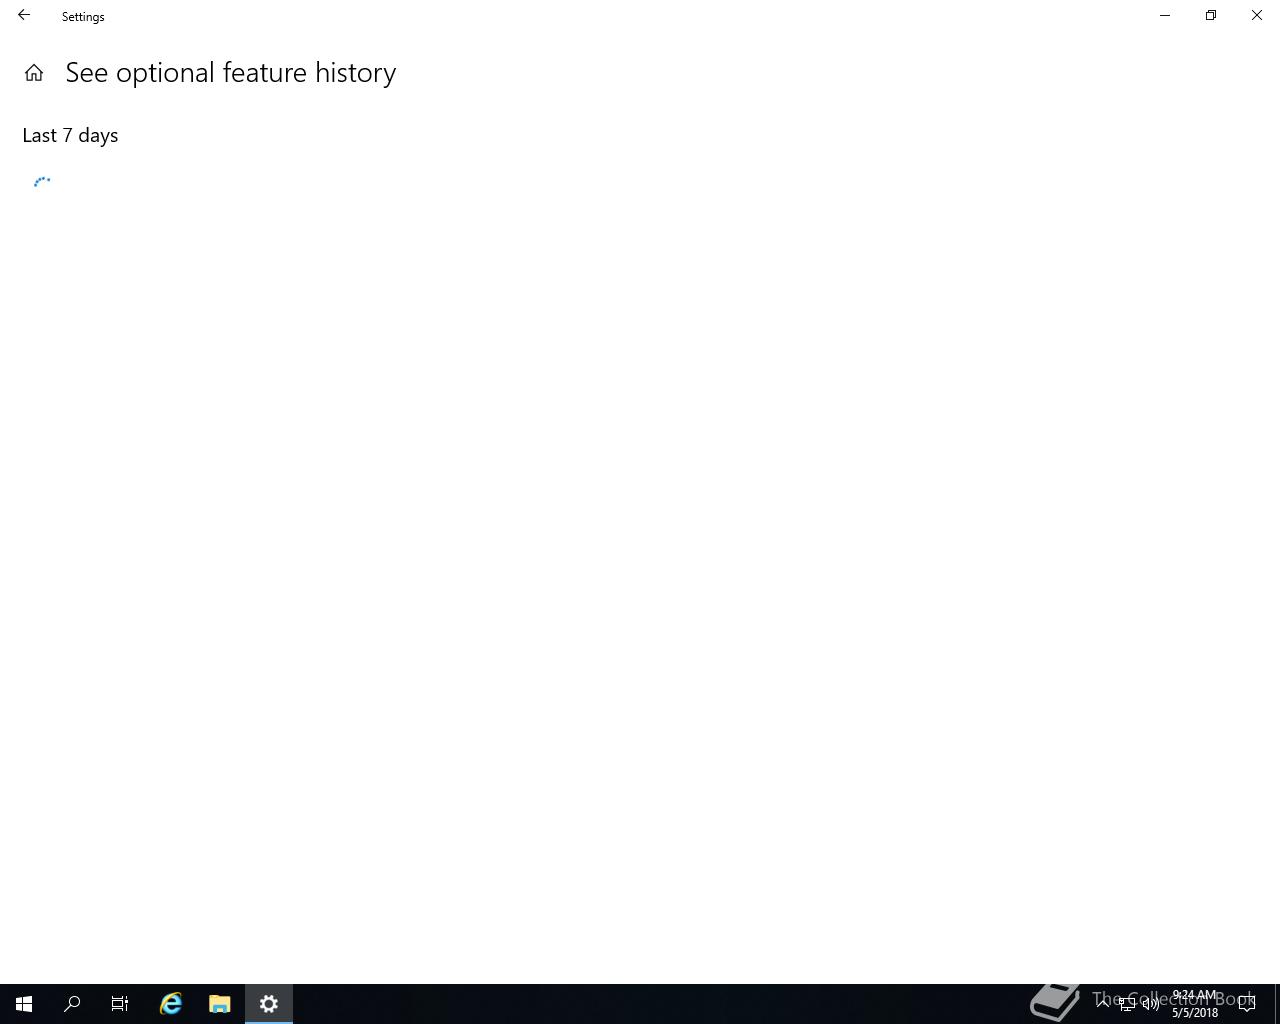Open the Windows Start menu
The image size is (1280, 1024).
click(x=24, y=1004)
